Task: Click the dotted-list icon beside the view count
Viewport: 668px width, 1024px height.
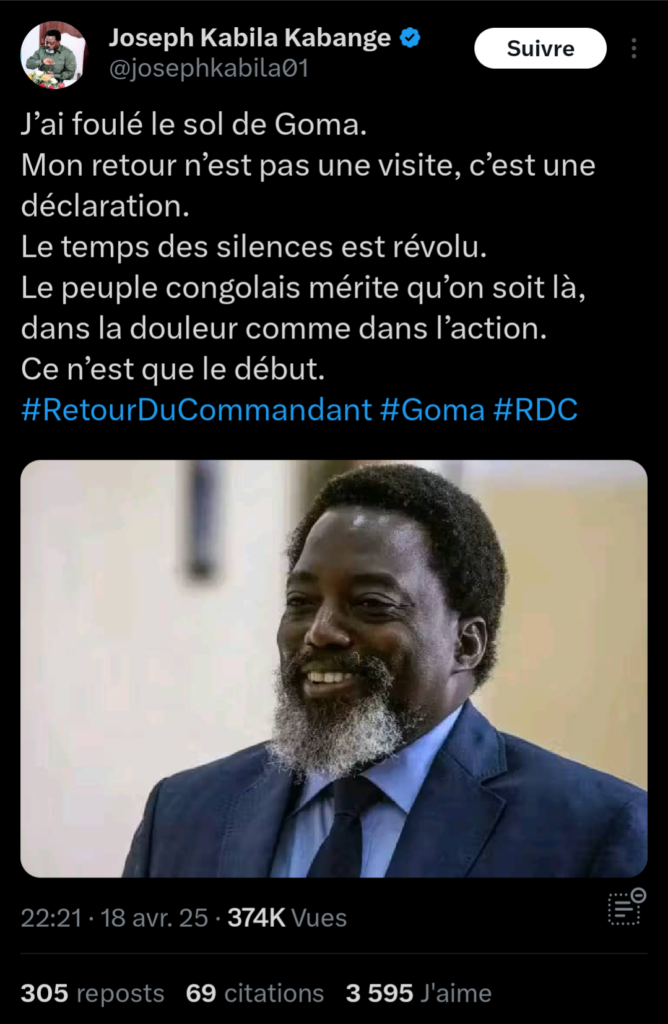Action: tap(626, 906)
